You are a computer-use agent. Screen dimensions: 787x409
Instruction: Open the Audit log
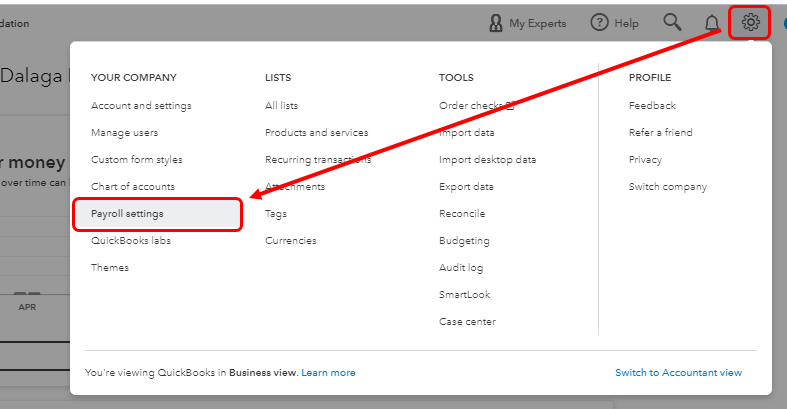click(461, 268)
